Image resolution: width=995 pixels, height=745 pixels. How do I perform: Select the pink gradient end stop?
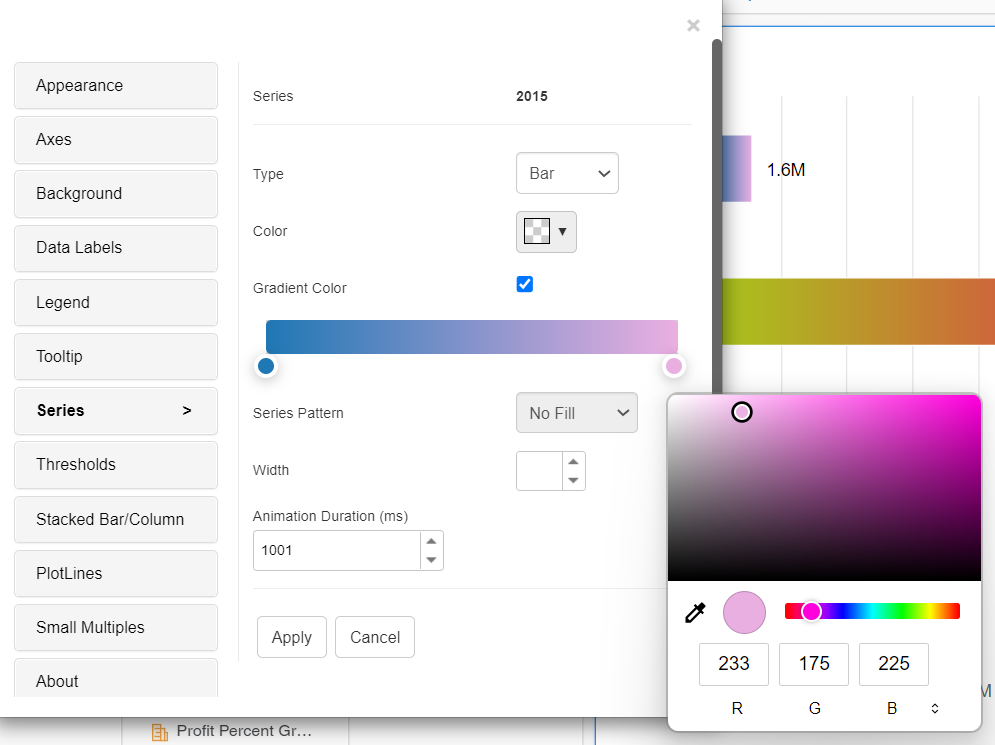click(x=673, y=366)
